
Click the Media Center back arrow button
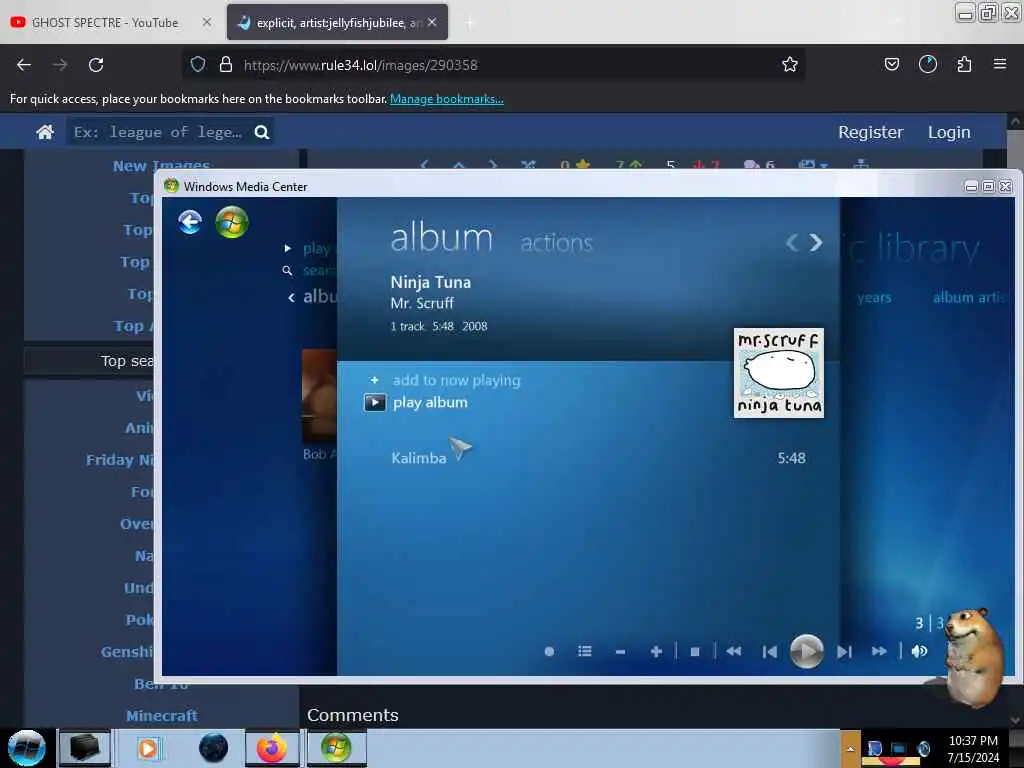click(x=190, y=222)
